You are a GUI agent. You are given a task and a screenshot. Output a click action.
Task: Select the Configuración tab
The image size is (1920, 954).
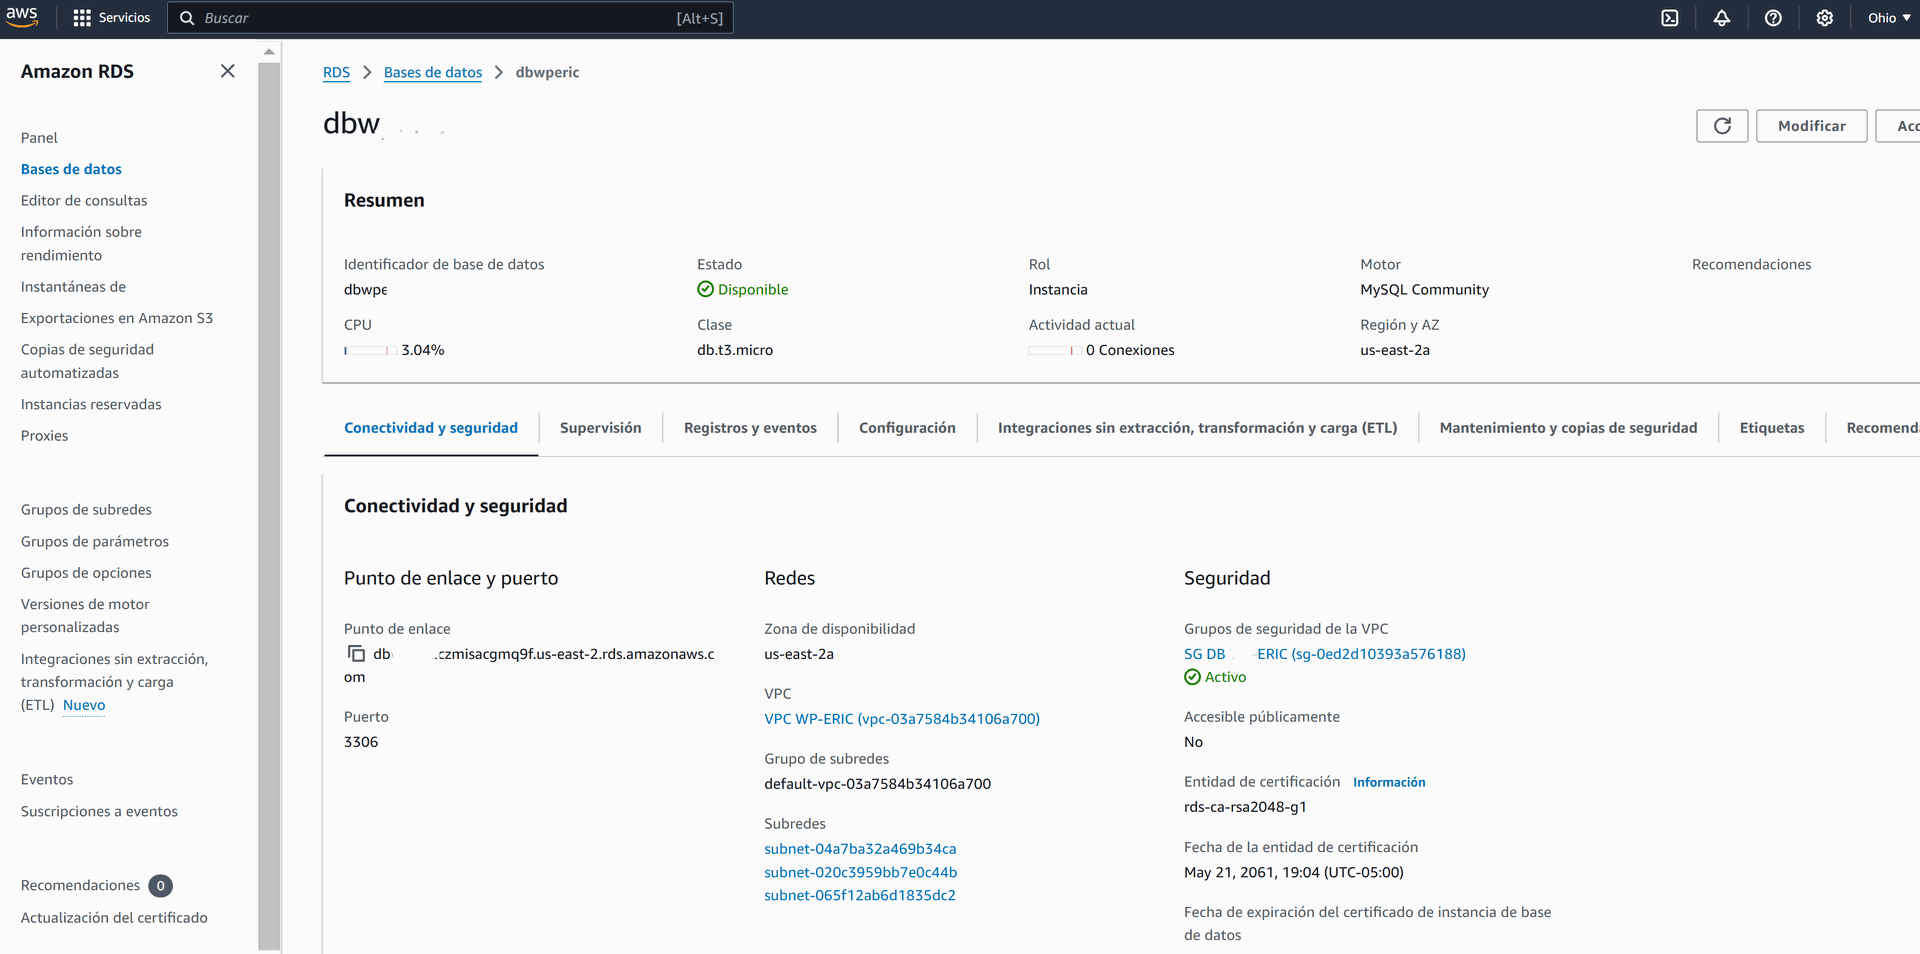pos(907,428)
